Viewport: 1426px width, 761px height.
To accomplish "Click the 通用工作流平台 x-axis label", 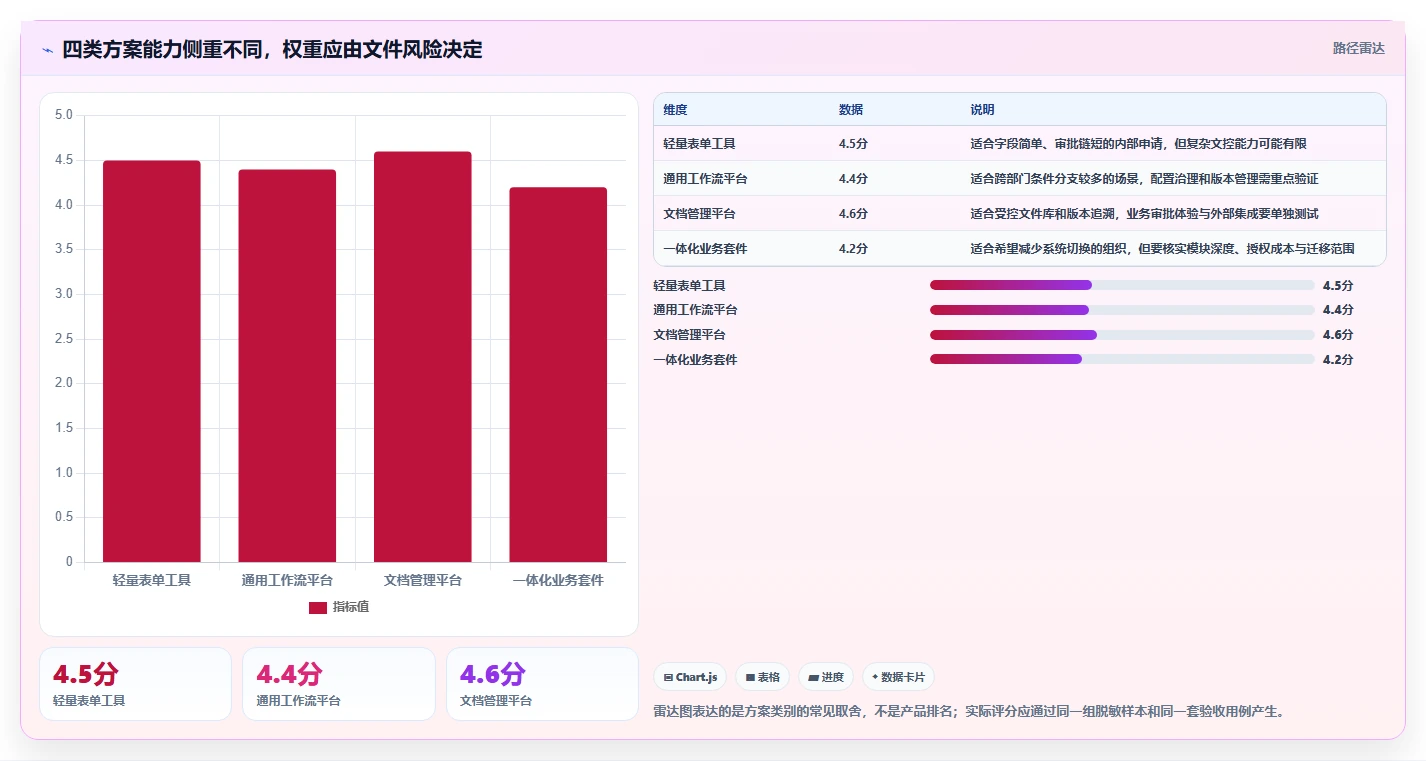I will [x=287, y=580].
